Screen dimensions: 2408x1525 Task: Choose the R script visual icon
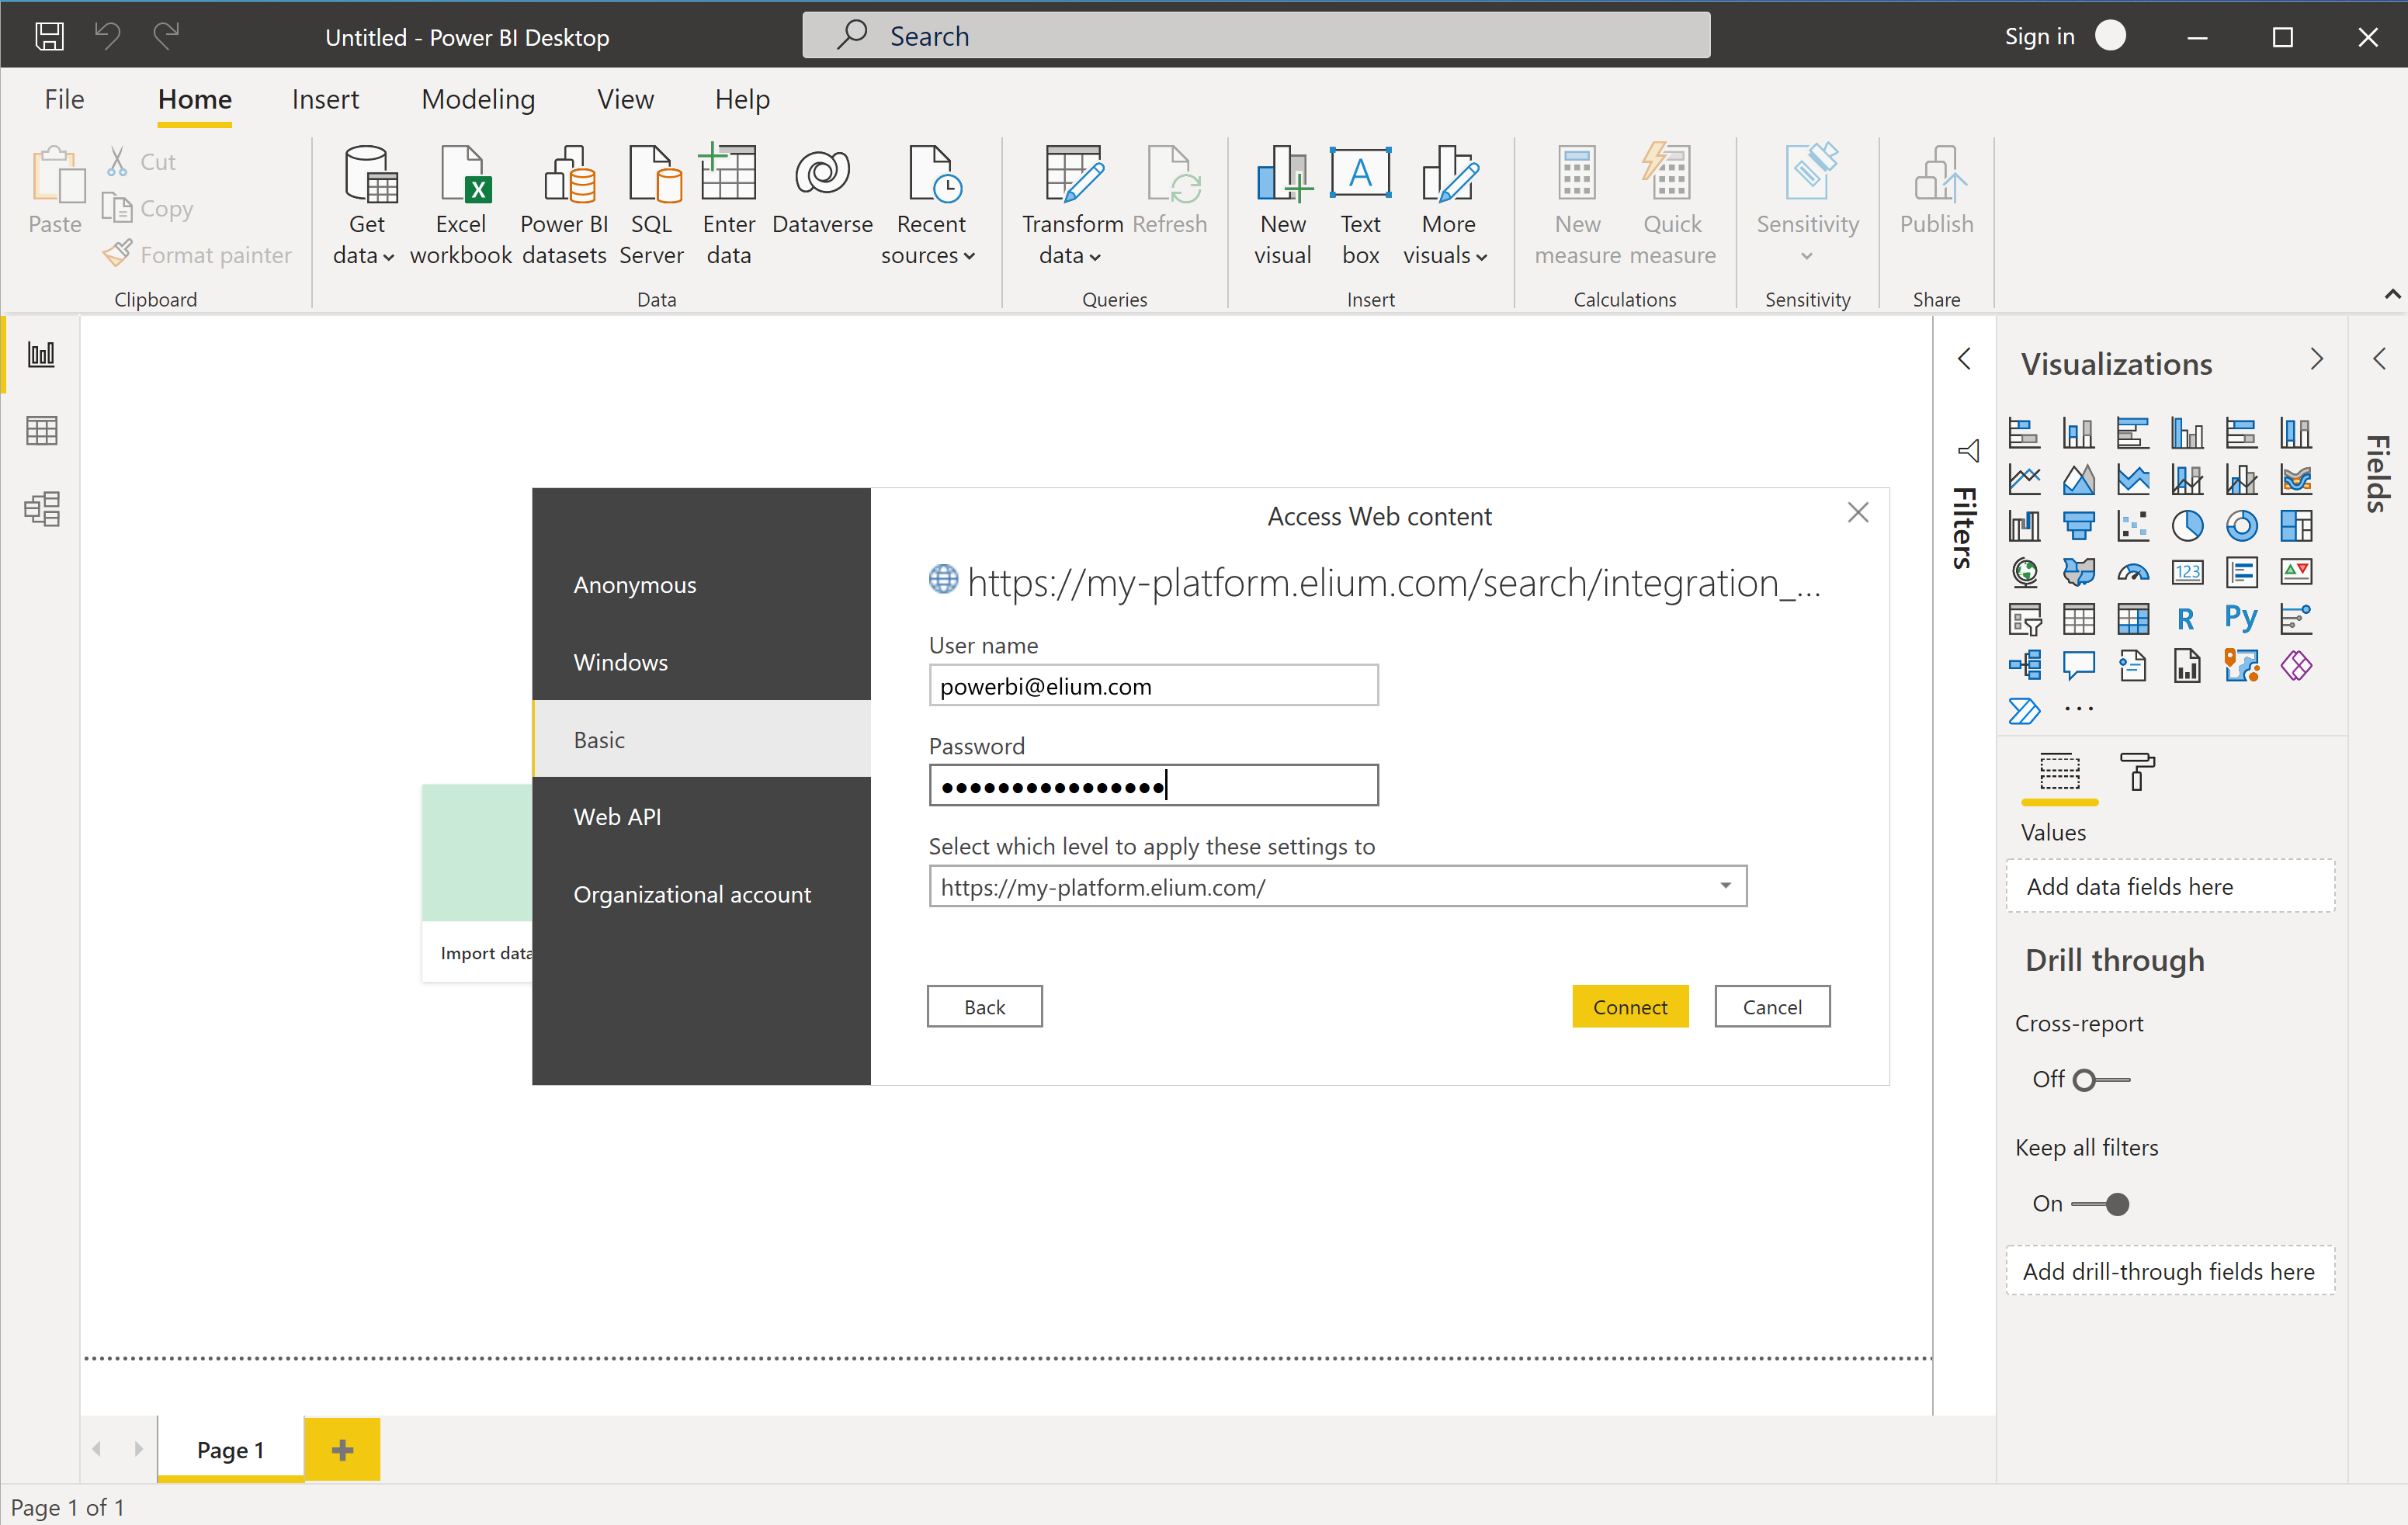click(2187, 619)
